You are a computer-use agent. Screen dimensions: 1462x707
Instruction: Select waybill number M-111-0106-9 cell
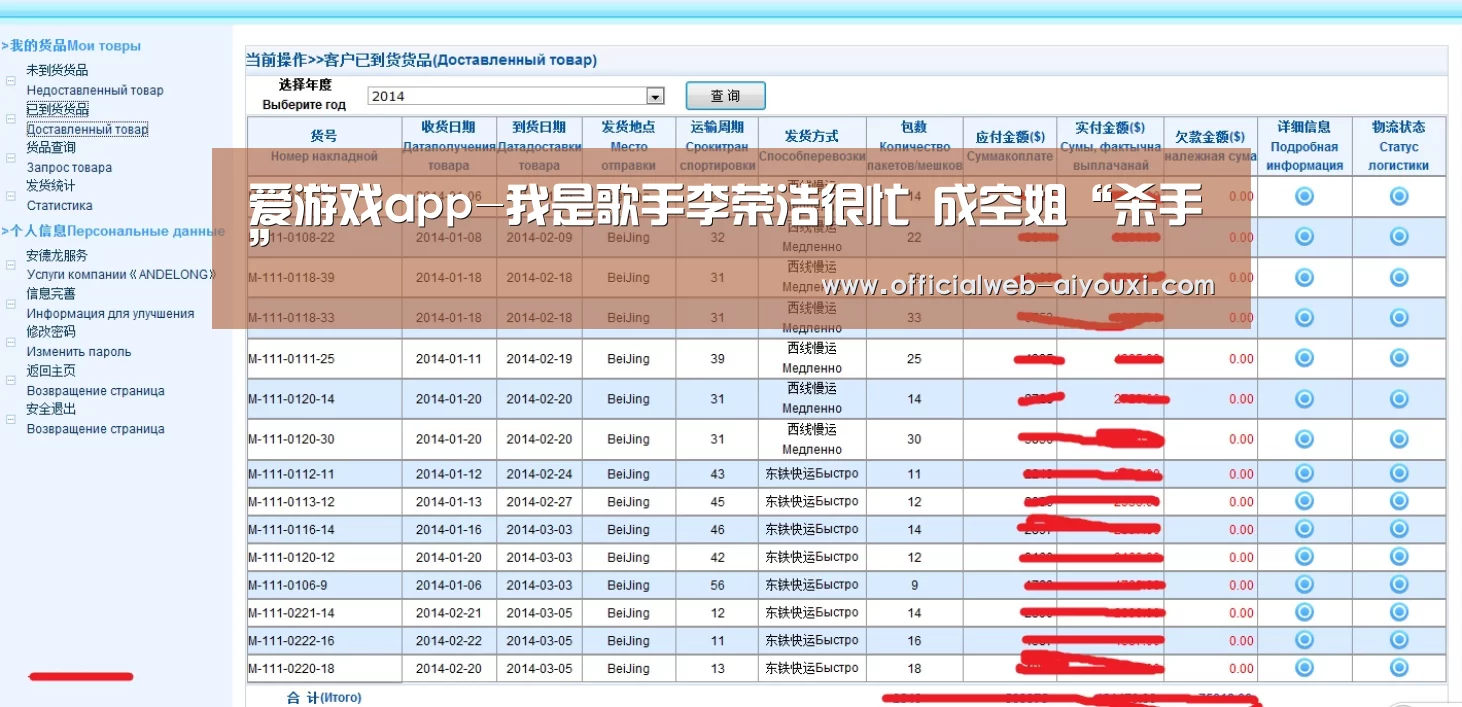coord(324,585)
